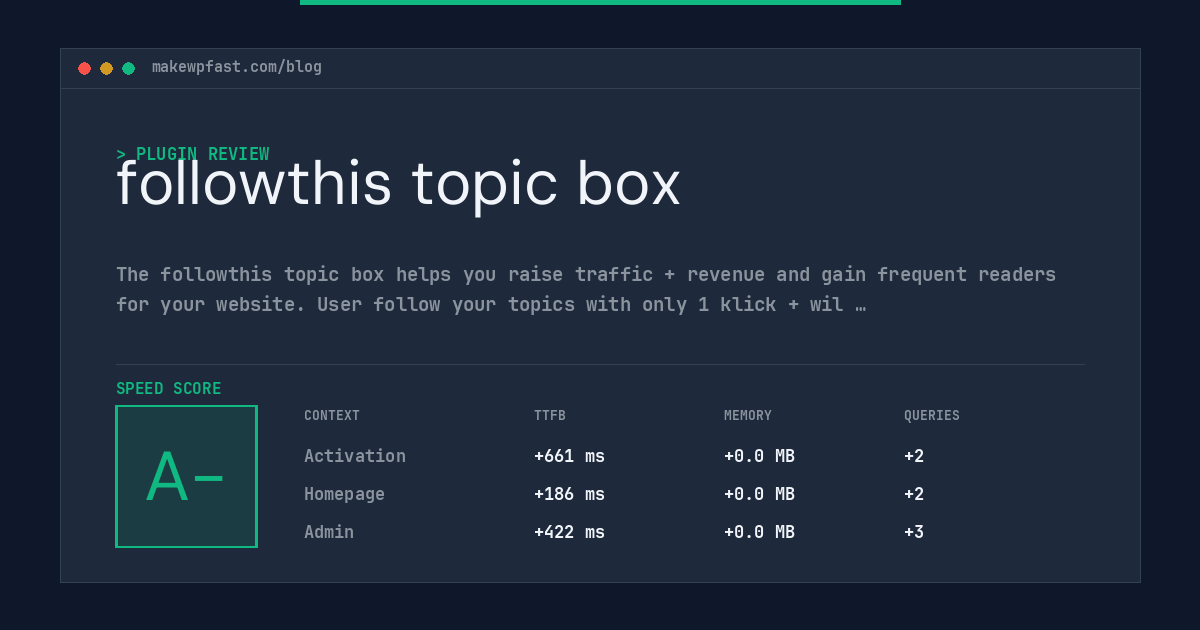Click the red close window dot

(84, 68)
